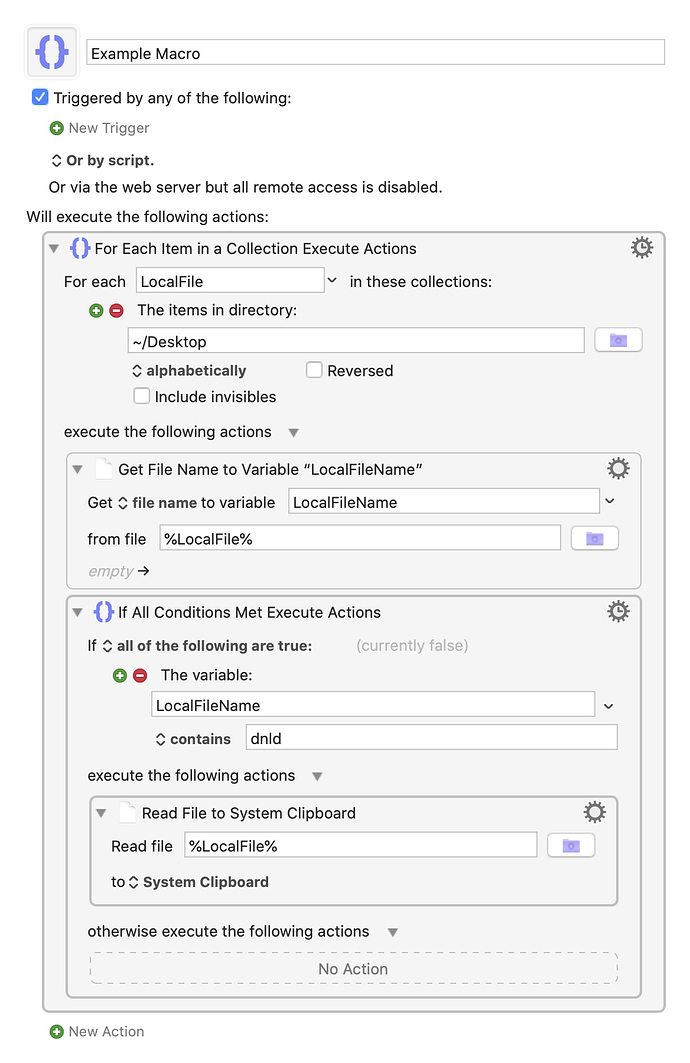The height and width of the screenshot is (1063, 690).
Task: Change the 'contains' comparison popup
Action: point(193,739)
